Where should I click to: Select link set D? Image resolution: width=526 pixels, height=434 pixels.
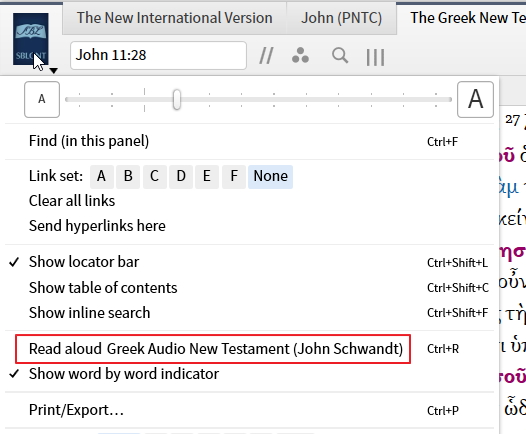[x=181, y=176]
